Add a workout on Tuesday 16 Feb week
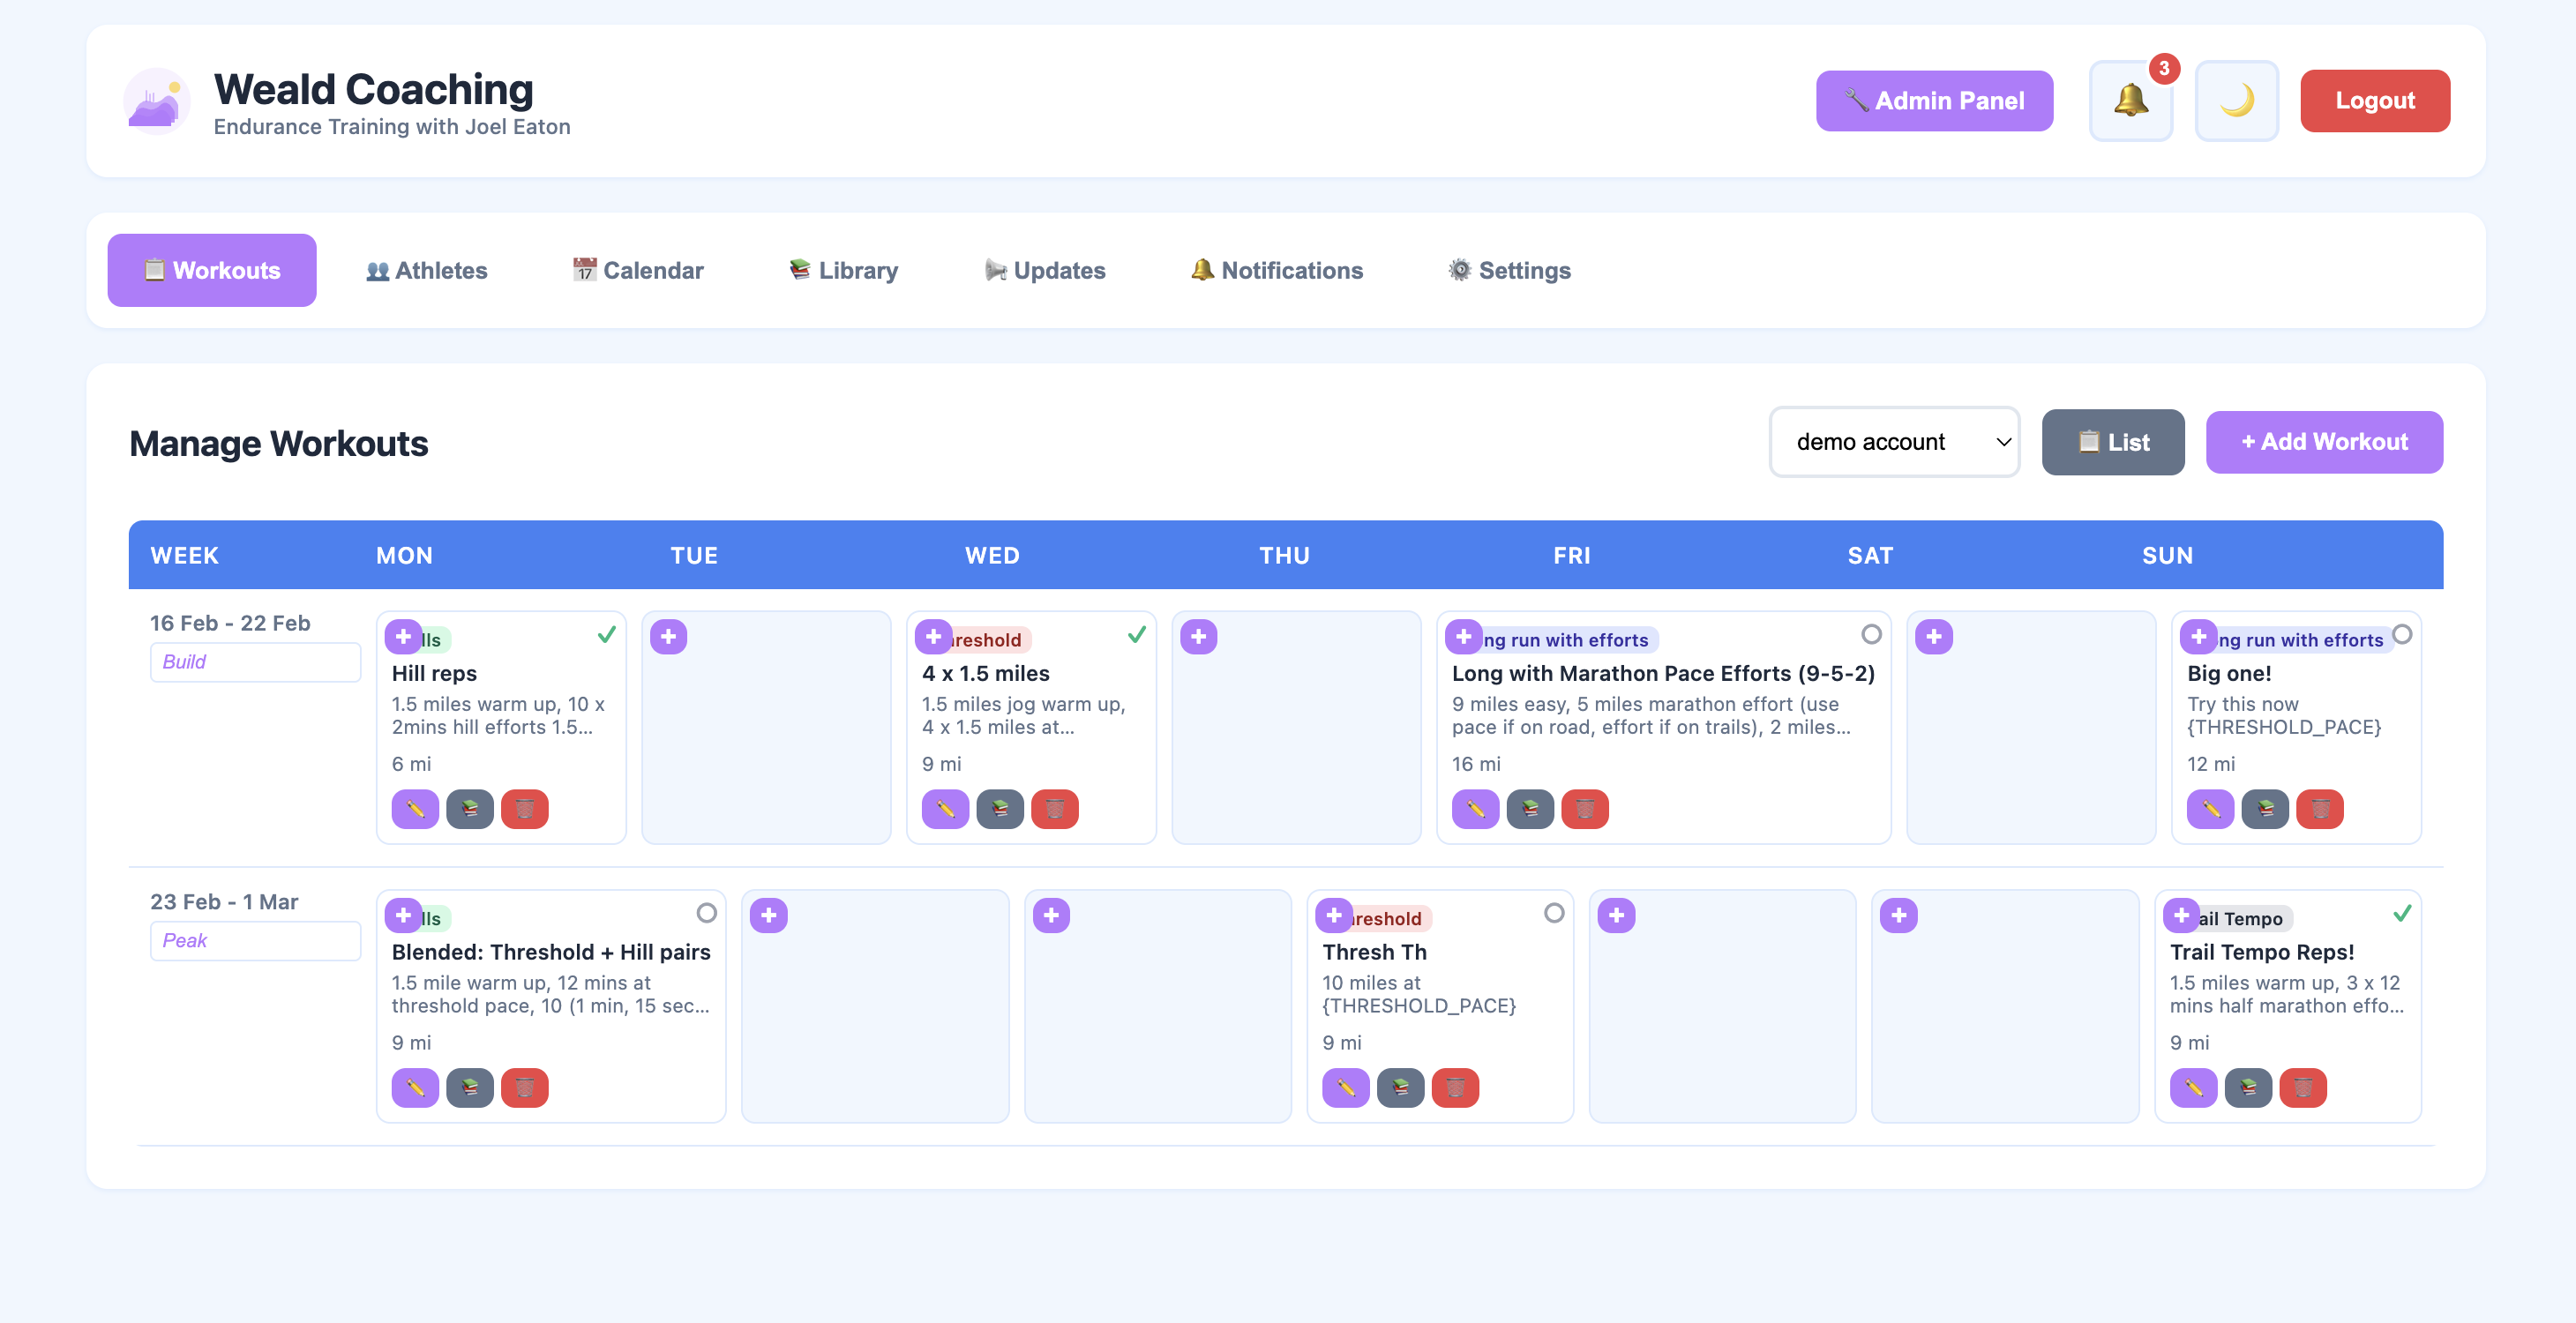 (668, 636)
